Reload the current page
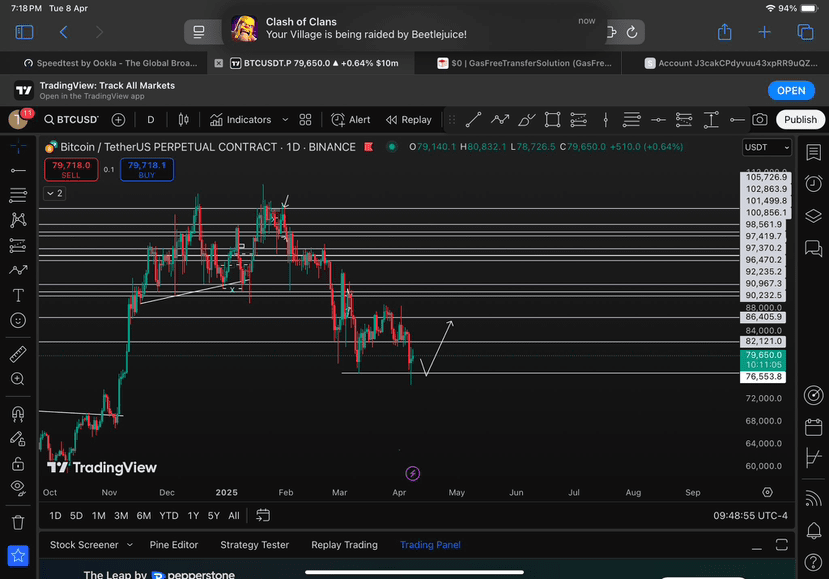Screen dimensions: 829x579 pos(632,32)
